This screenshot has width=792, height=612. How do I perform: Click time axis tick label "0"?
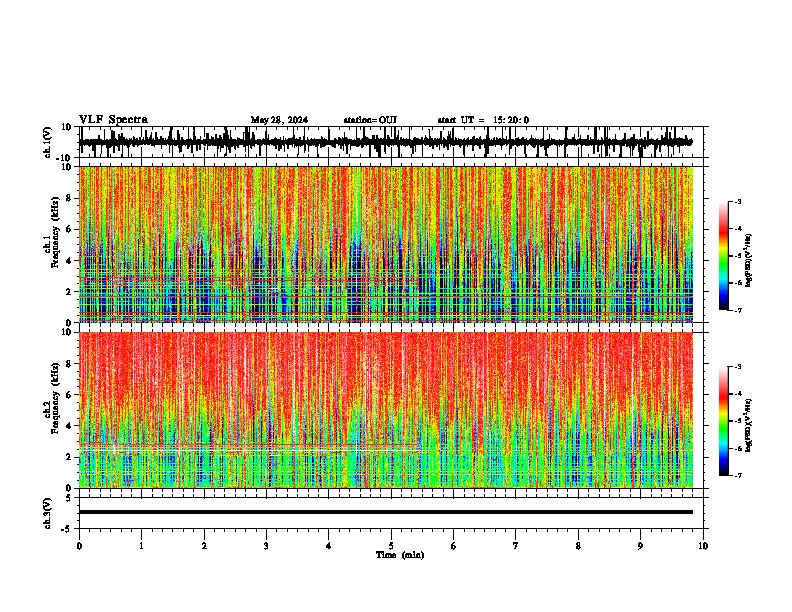79,546
